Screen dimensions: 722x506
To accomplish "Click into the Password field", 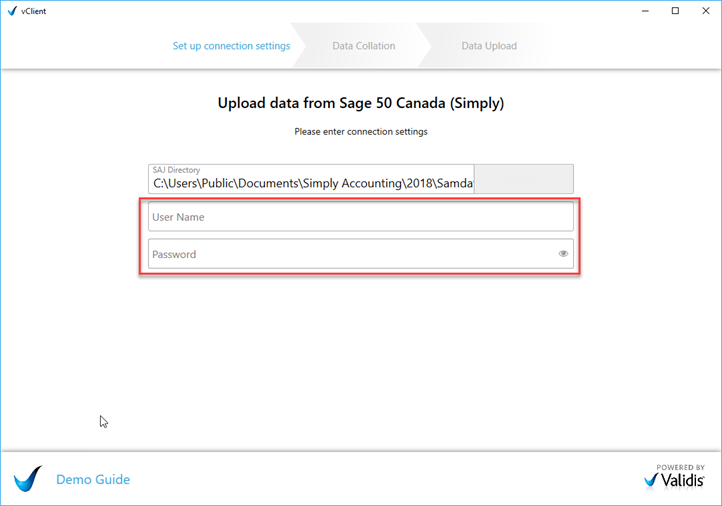I will [350, 254].
